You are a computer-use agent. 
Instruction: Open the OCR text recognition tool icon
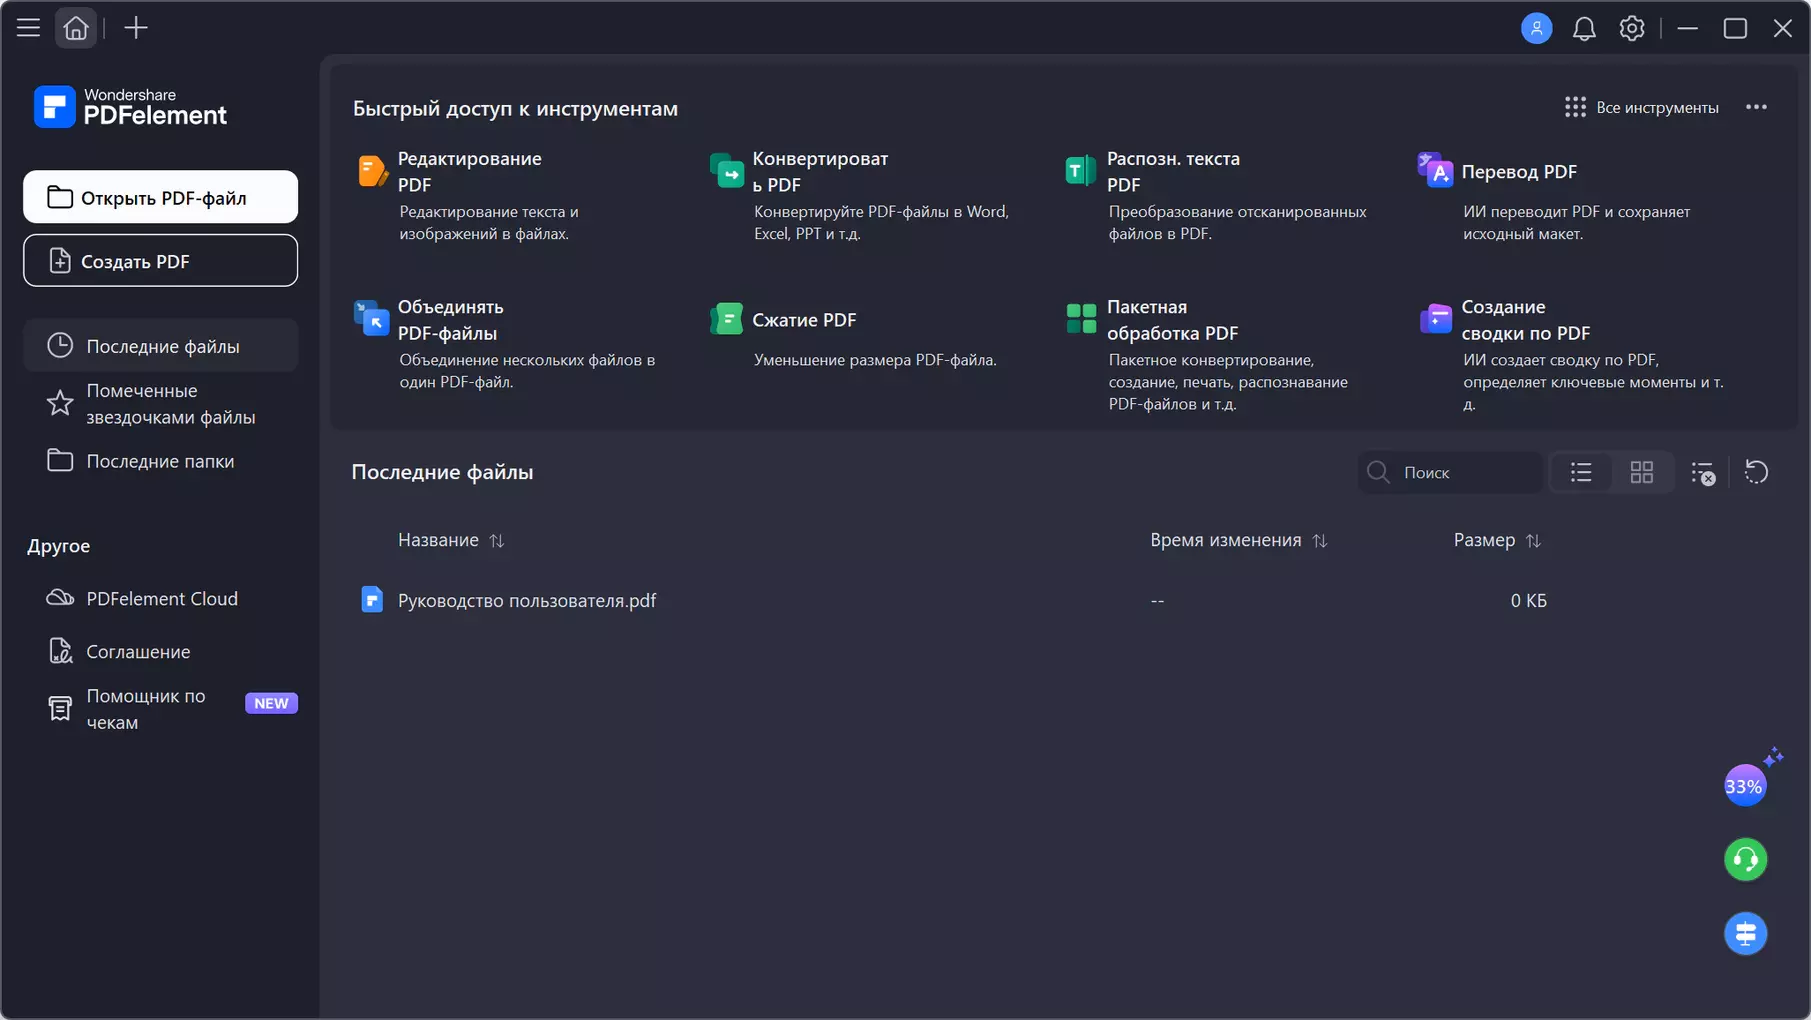1081,171
